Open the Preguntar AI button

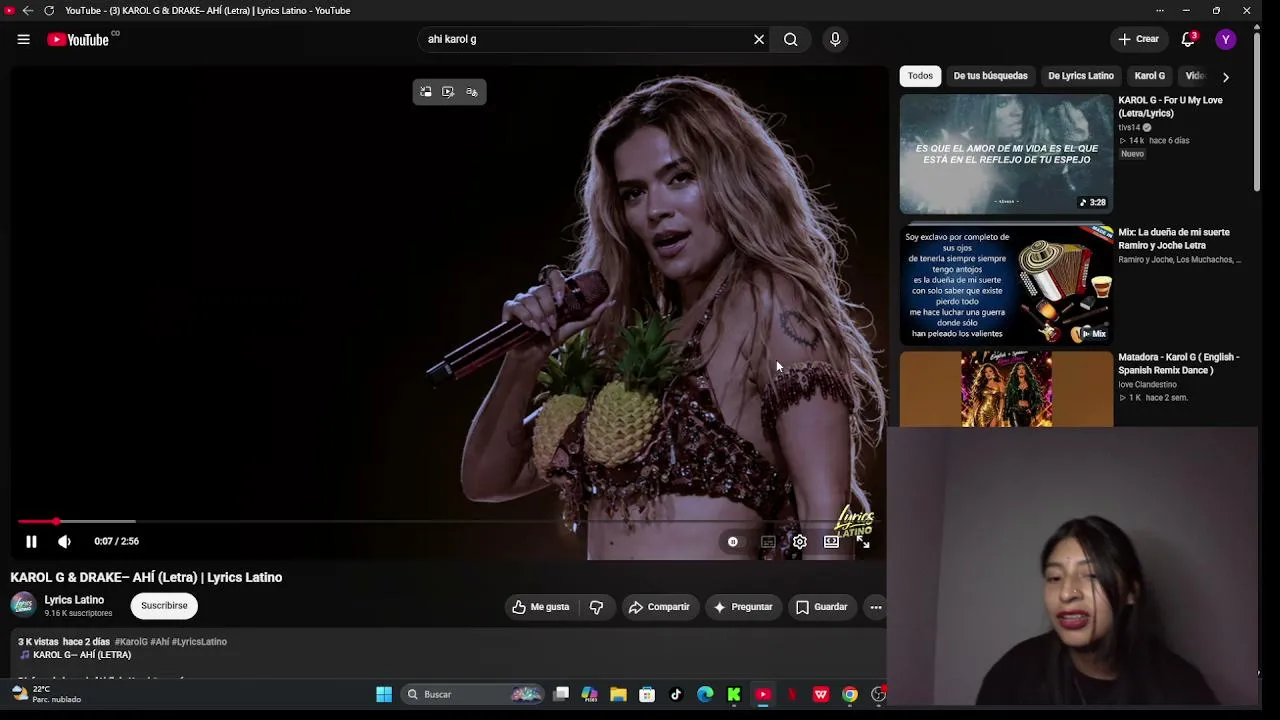pyautogui.click(x=743, y=607)
